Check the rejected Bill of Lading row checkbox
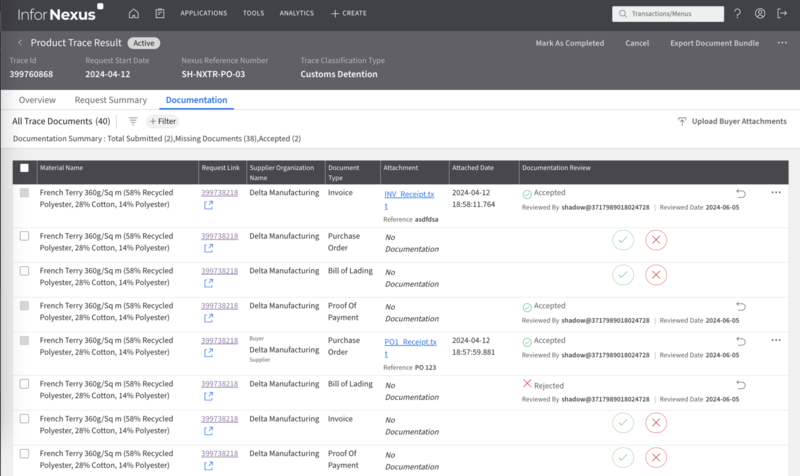The width and height of the screenshot is (800, 476). (24, 383)
